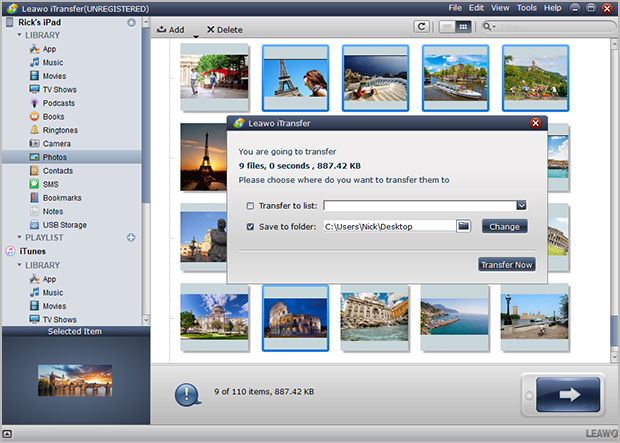
Task: Open the USB Storage category
Action: (58, 225)
